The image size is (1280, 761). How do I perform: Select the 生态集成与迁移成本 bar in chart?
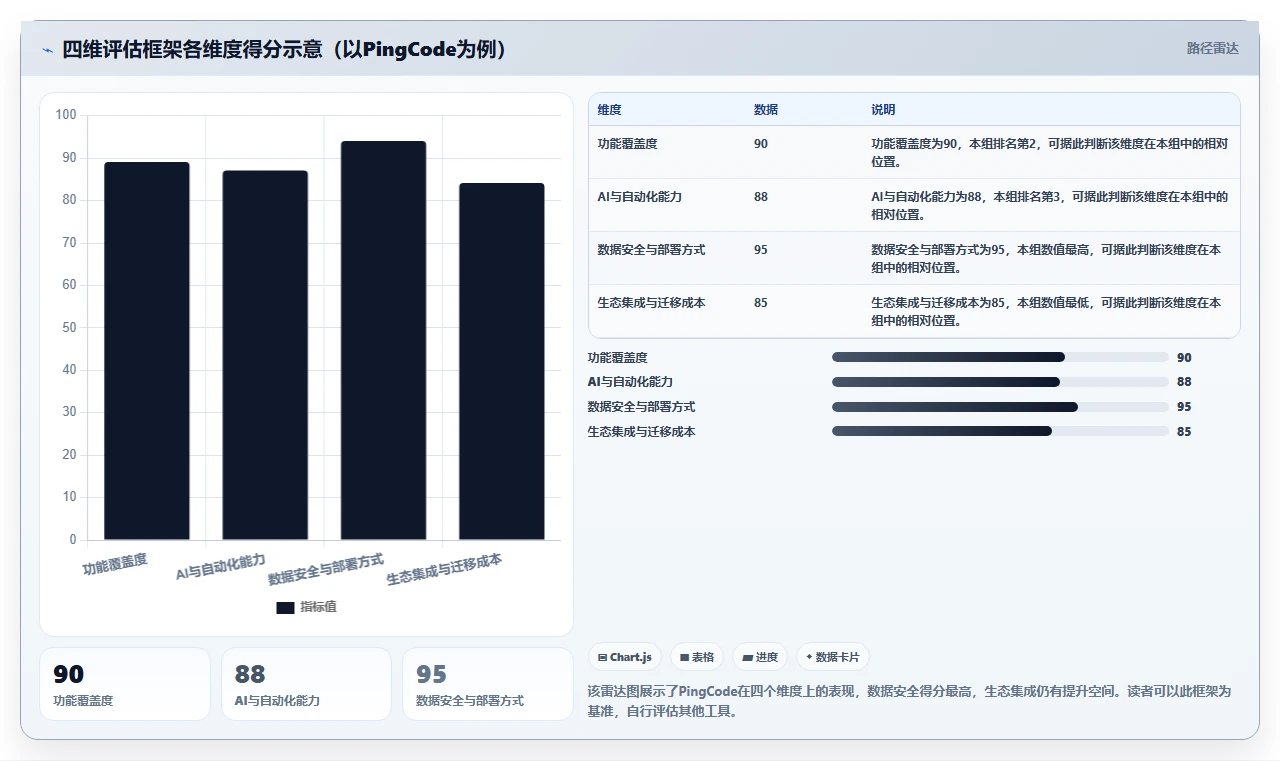pos(501,361)
